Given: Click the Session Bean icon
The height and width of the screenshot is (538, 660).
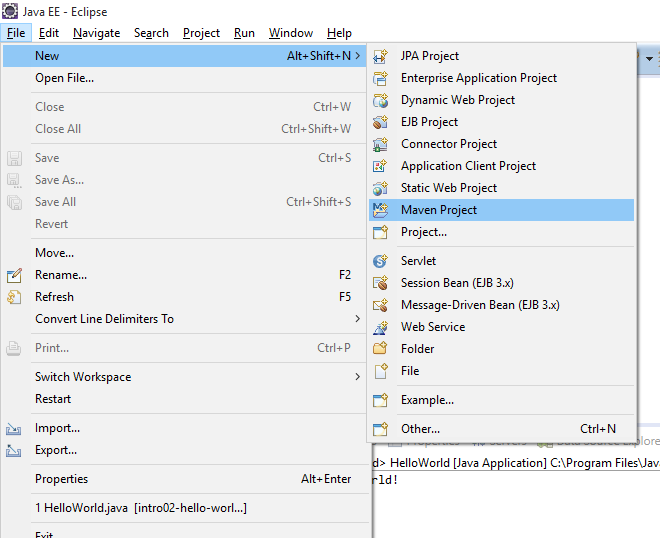Looking at the screenshot, I should 380,283.
